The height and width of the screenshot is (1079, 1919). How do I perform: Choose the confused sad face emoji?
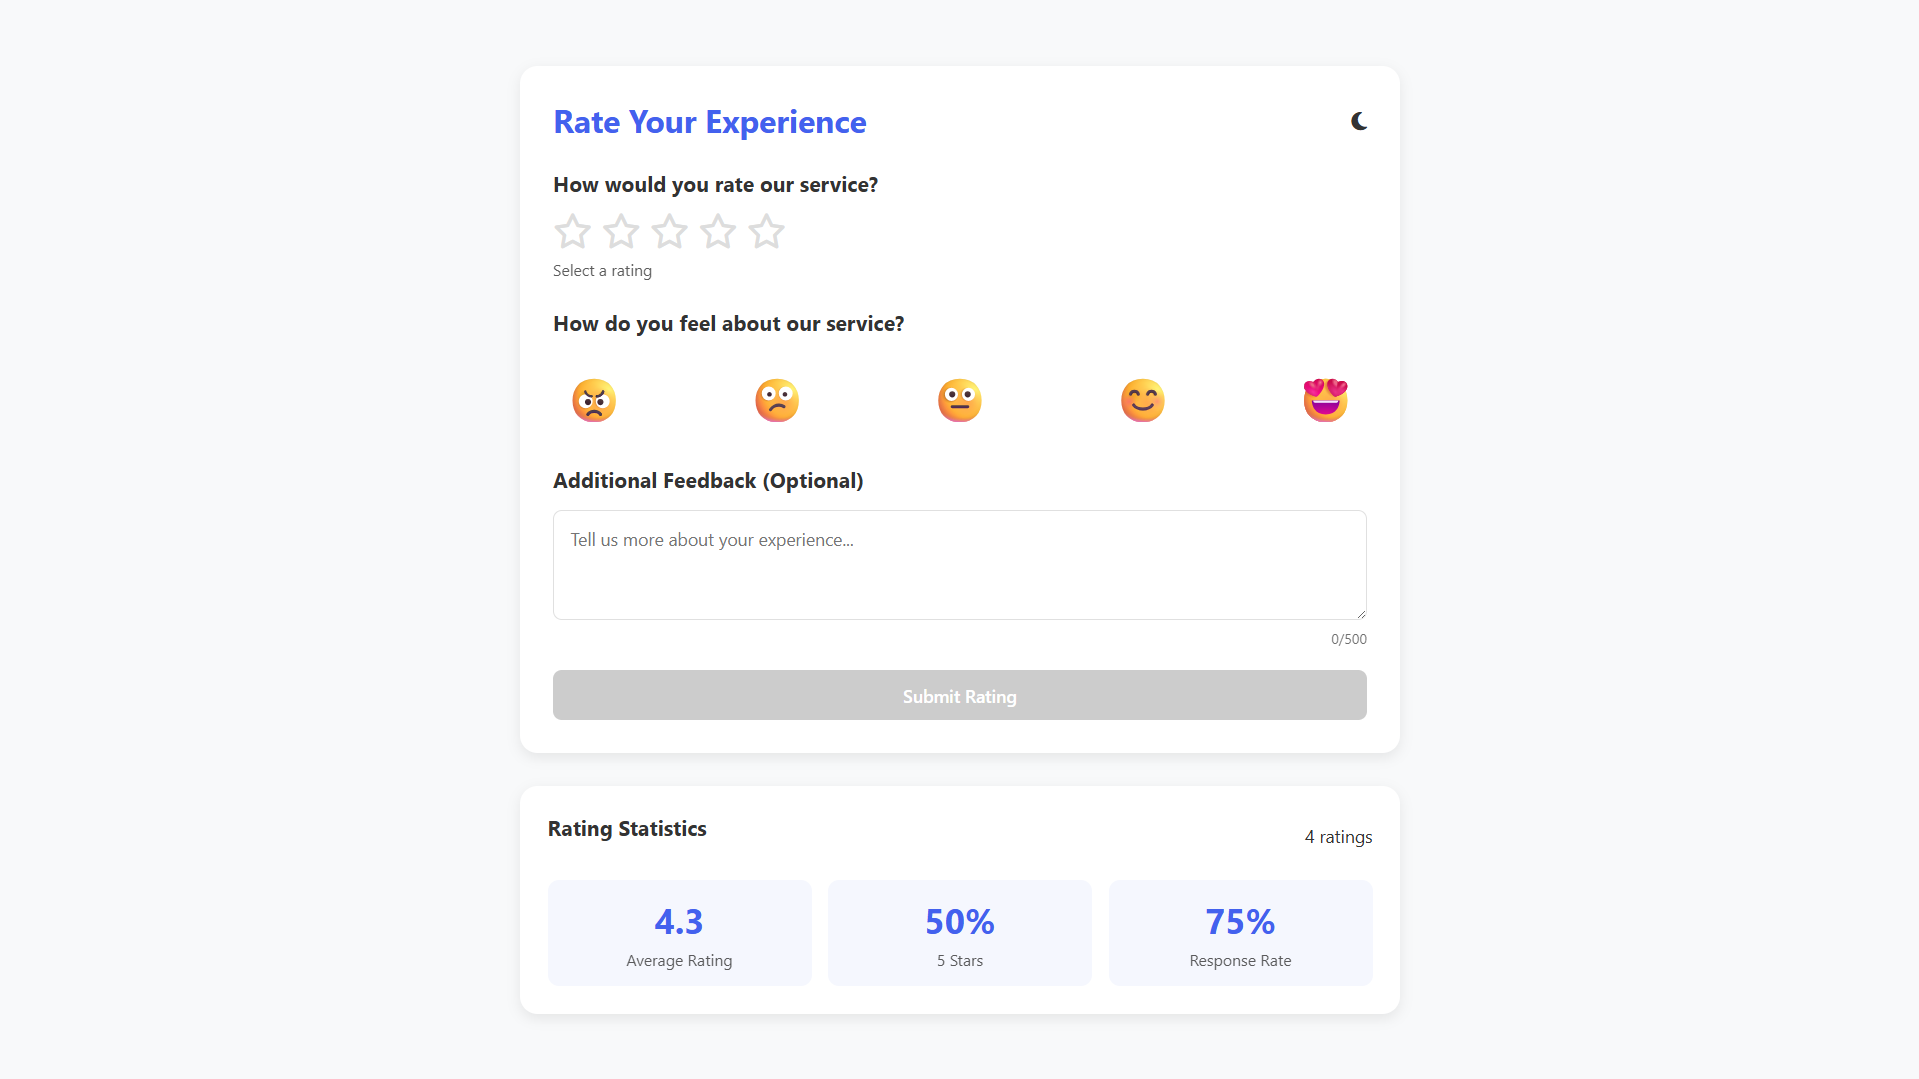click(777, 401)
